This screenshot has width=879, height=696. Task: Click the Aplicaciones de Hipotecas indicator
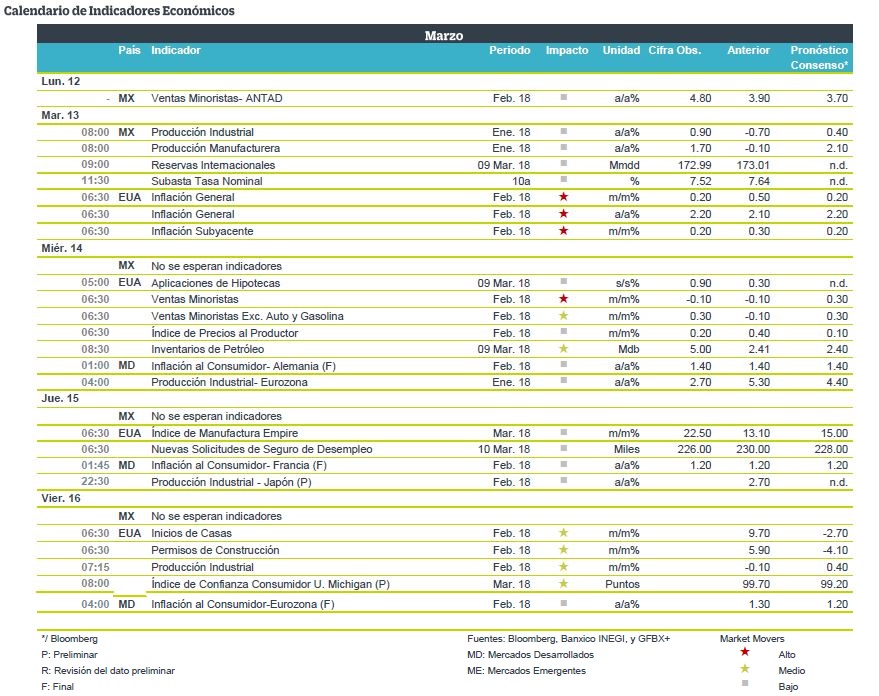[215, 283]
